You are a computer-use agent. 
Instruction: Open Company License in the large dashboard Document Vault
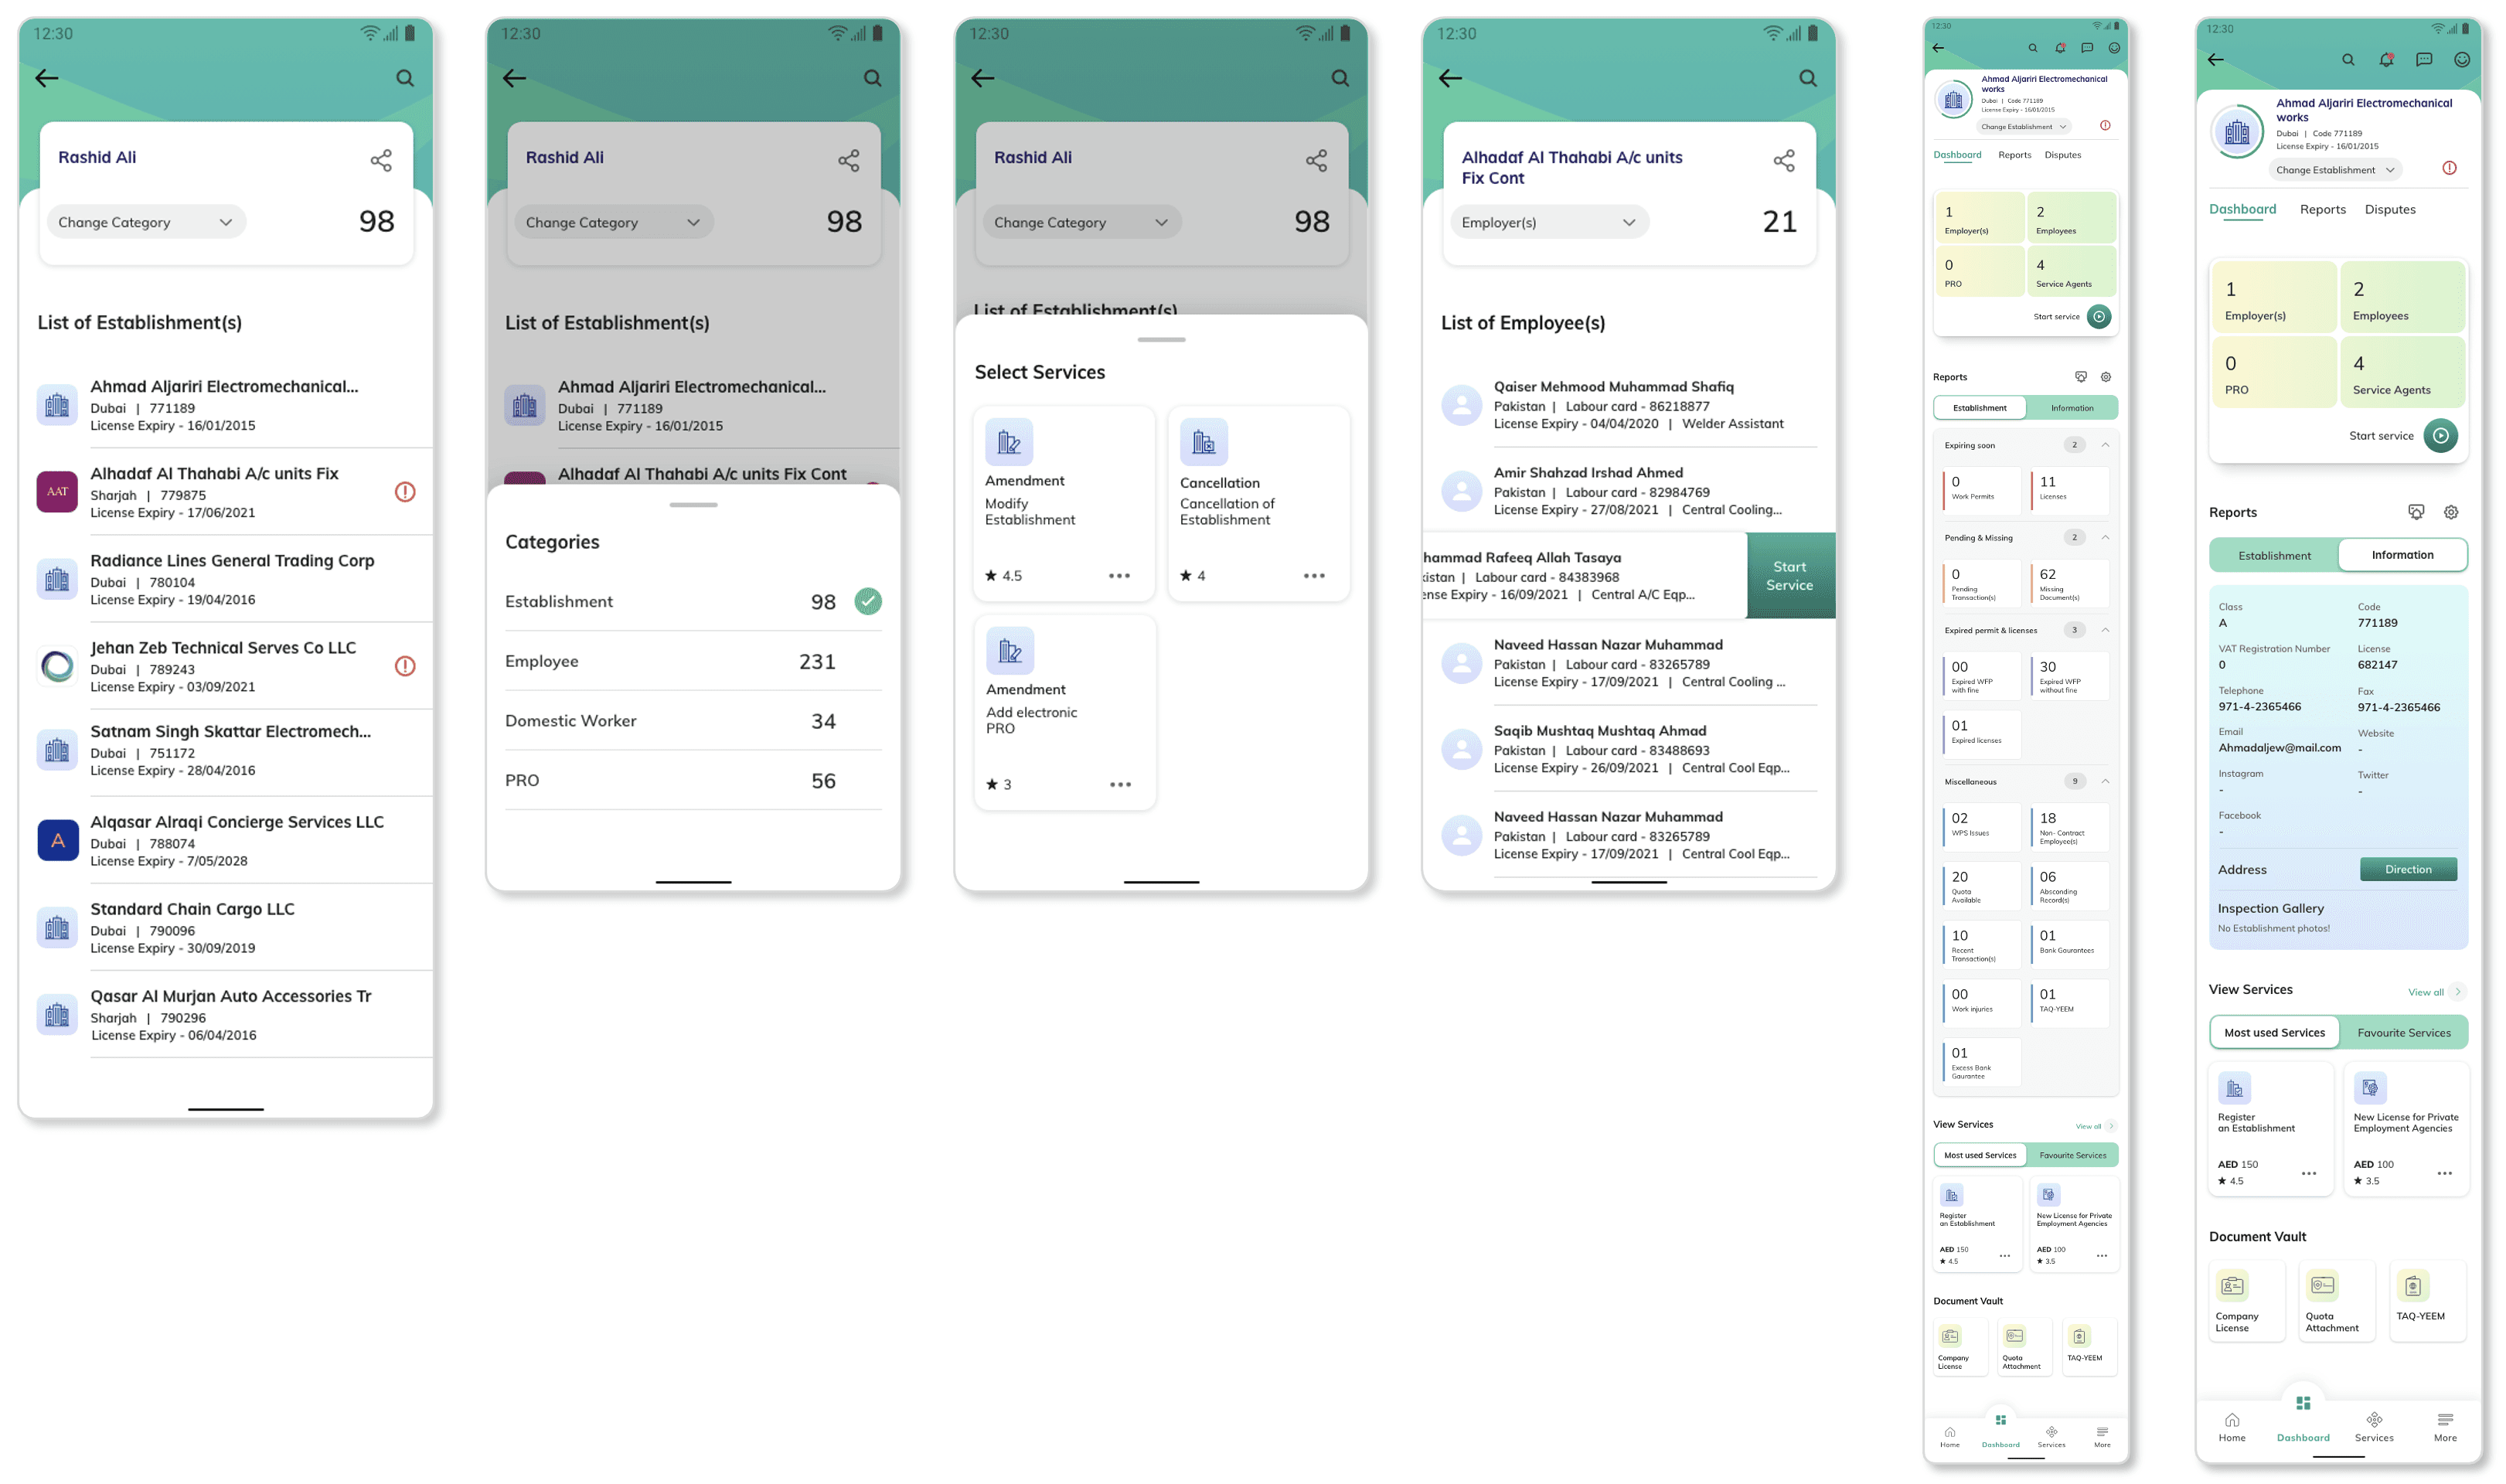pos(2246,1301)
